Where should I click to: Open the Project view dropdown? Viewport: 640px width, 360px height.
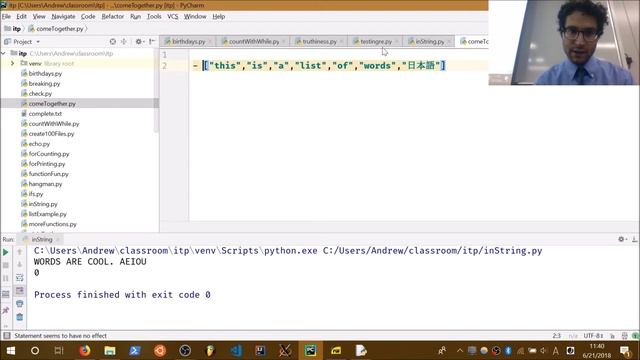point(38,42)
